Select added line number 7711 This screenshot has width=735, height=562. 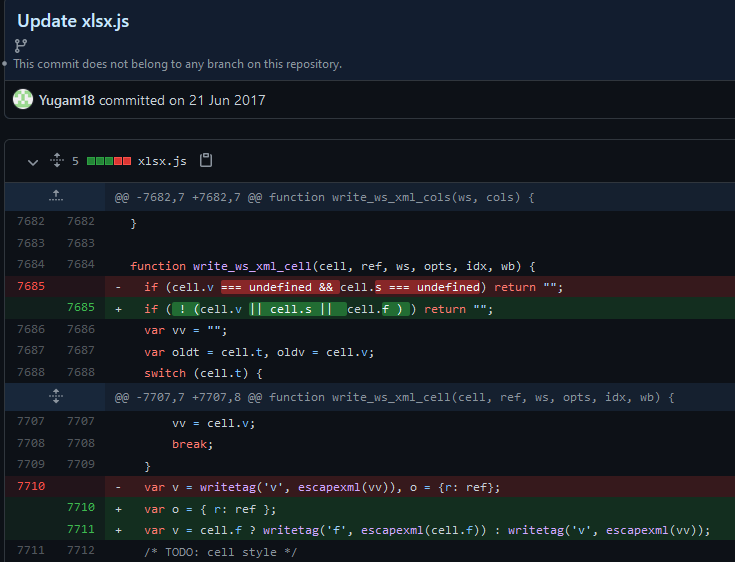[81, 529]
